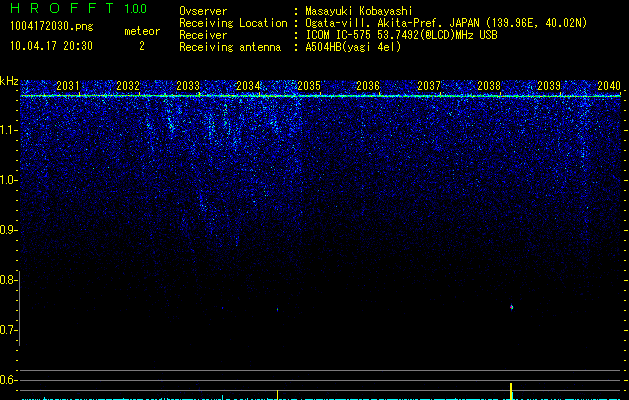Click time marker 2036
Screen dimensions: 629x400
[368, 86]
